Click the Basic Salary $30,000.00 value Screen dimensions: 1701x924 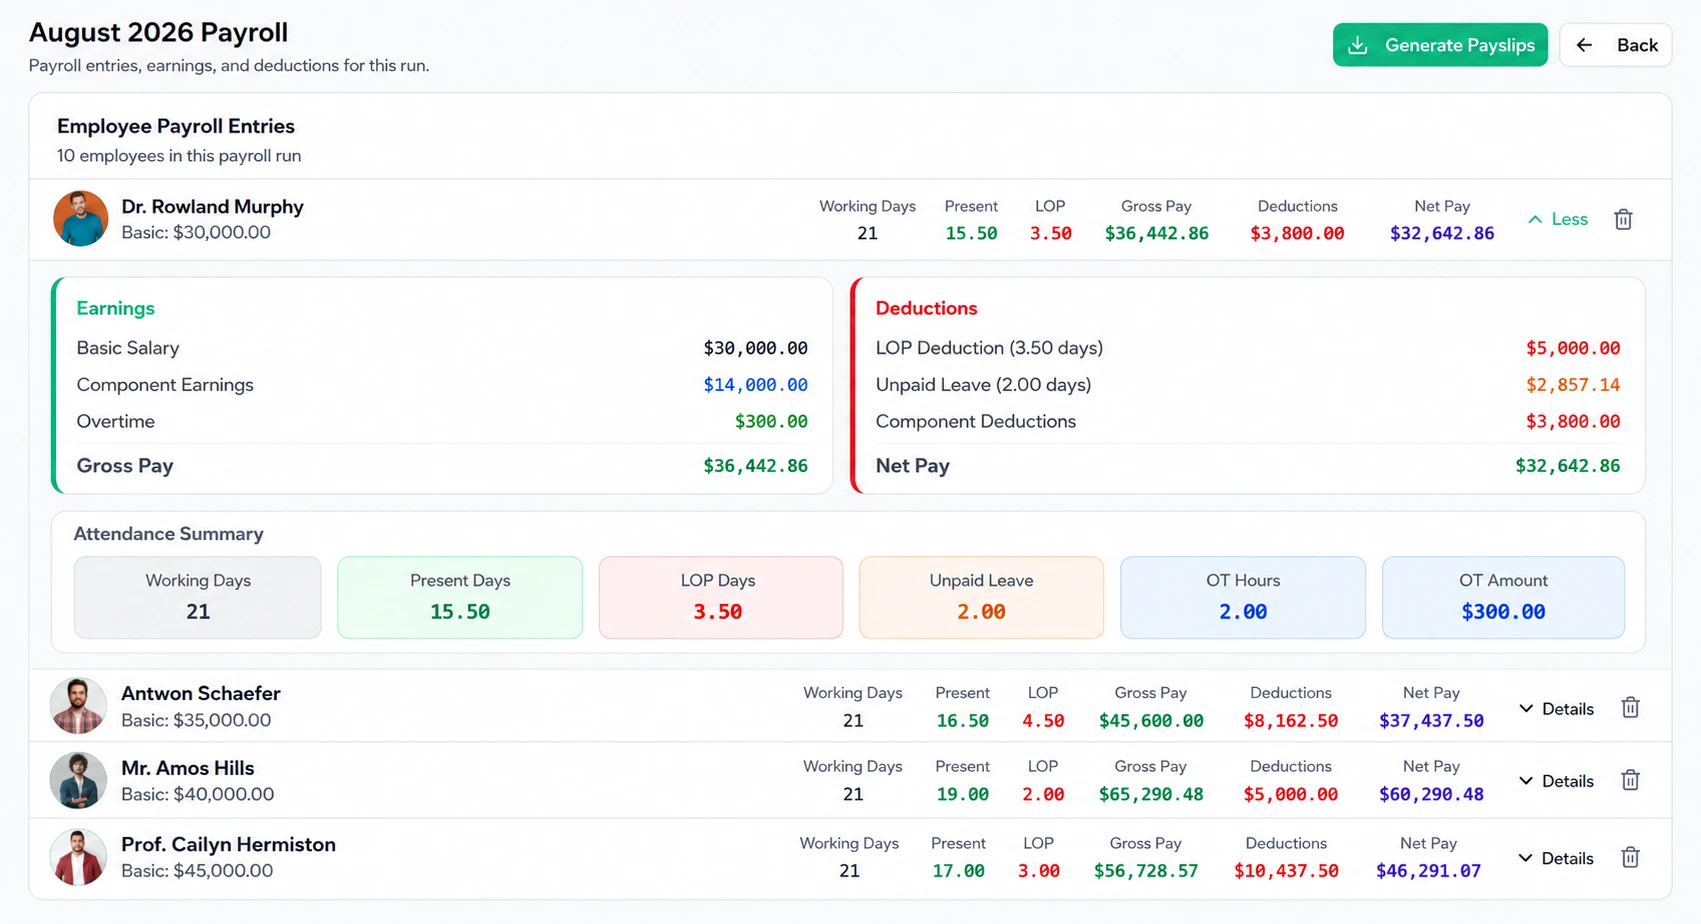click(x=755, y=348)
